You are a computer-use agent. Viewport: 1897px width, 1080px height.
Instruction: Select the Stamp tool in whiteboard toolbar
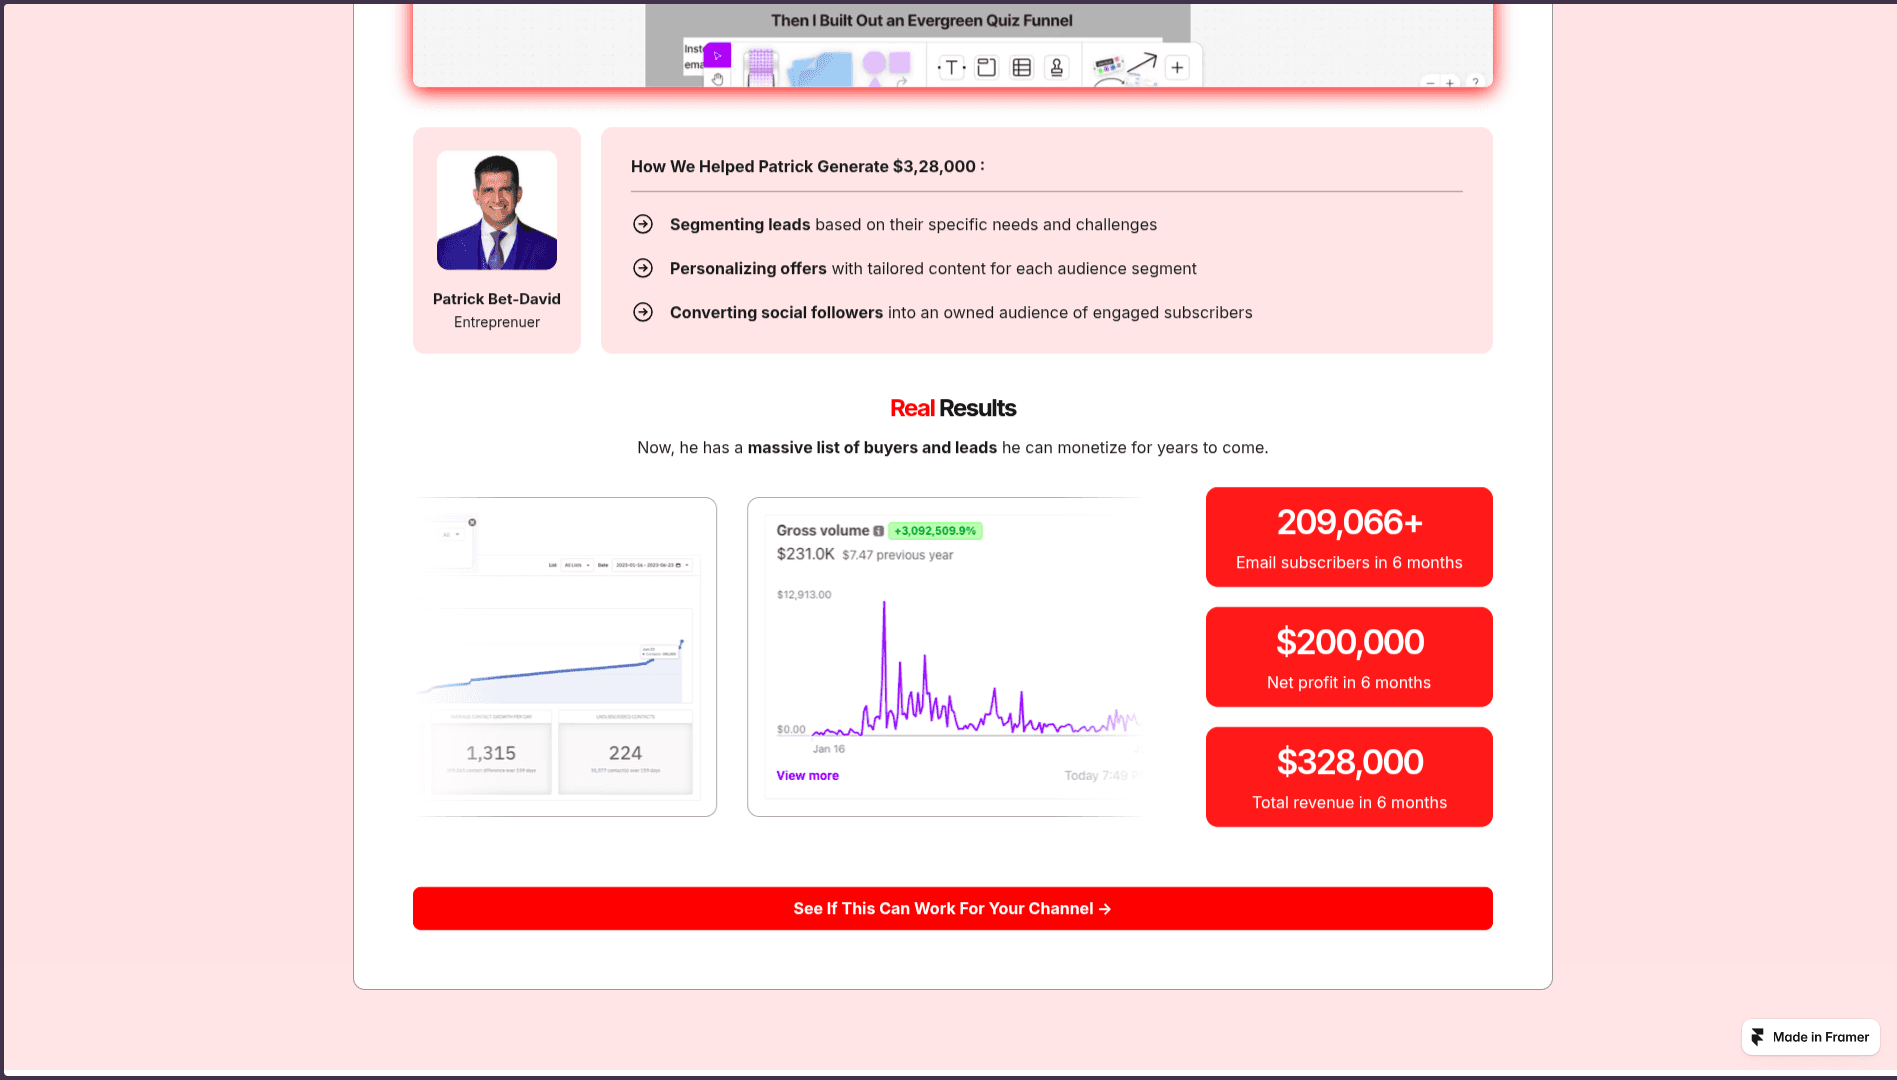[x=1057, y=68]
